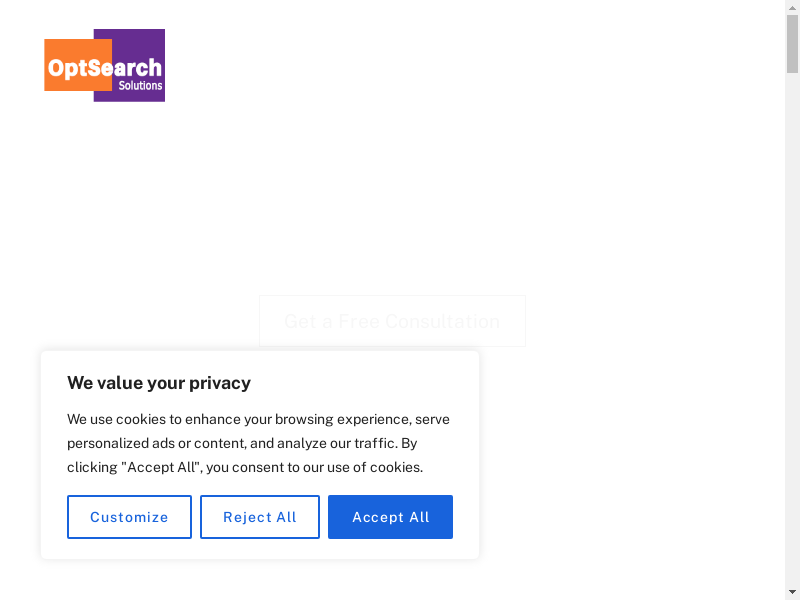Click the 'consent to our use of cookies' line

(330, 467)
